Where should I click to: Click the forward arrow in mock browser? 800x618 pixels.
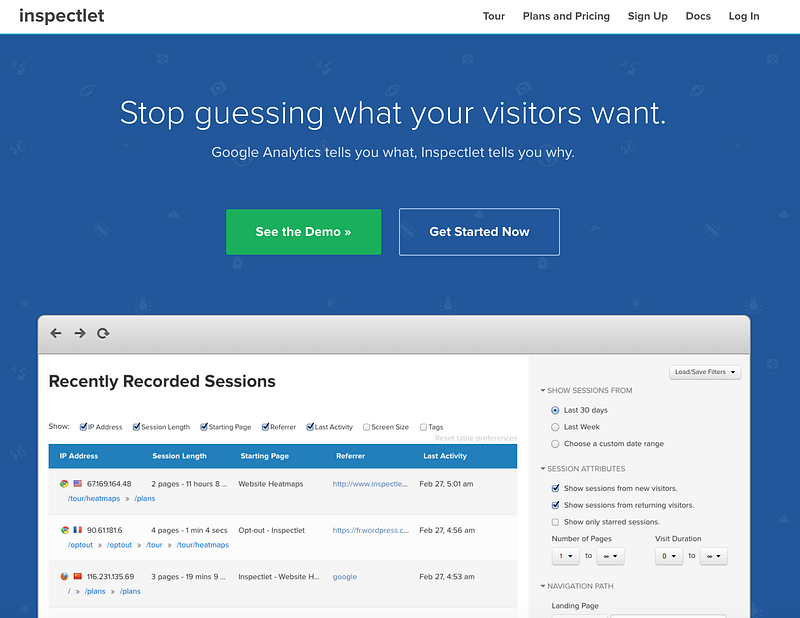pos(80,333)
